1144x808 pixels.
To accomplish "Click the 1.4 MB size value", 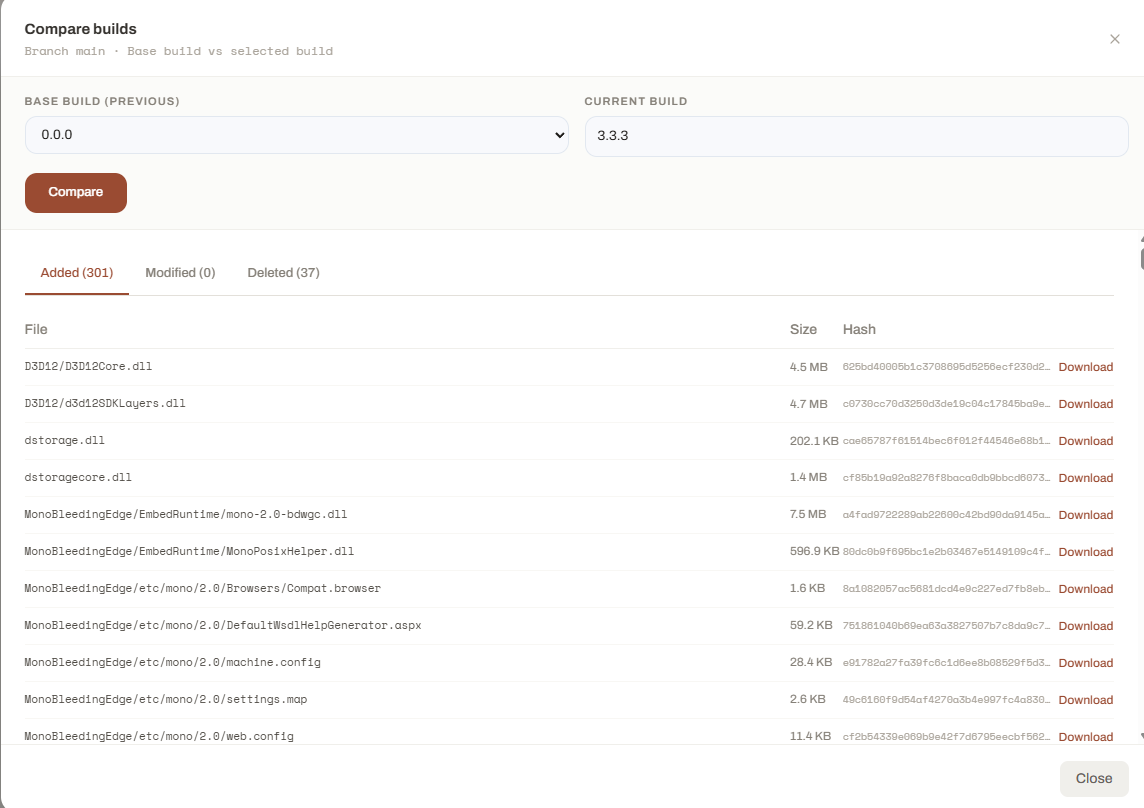I will [x=808, y=477].
